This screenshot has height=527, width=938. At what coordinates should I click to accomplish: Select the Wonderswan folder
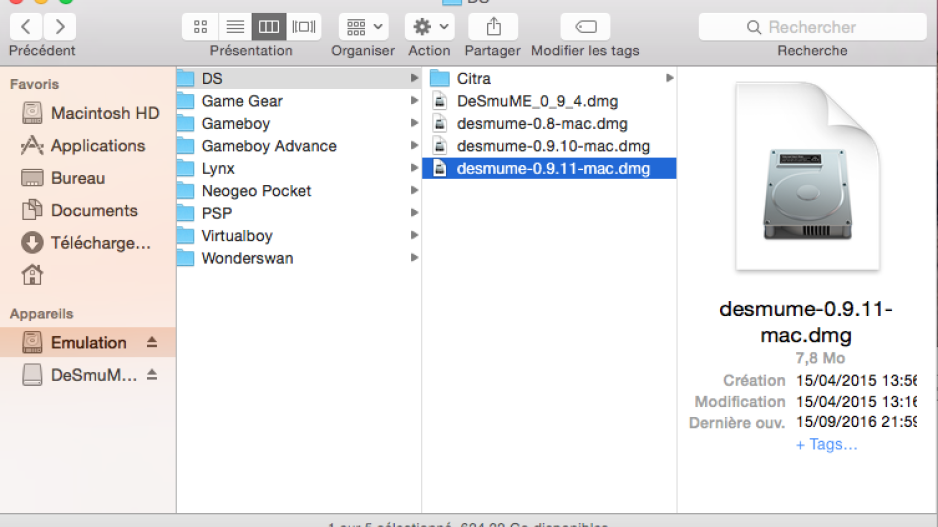(299, 258)
